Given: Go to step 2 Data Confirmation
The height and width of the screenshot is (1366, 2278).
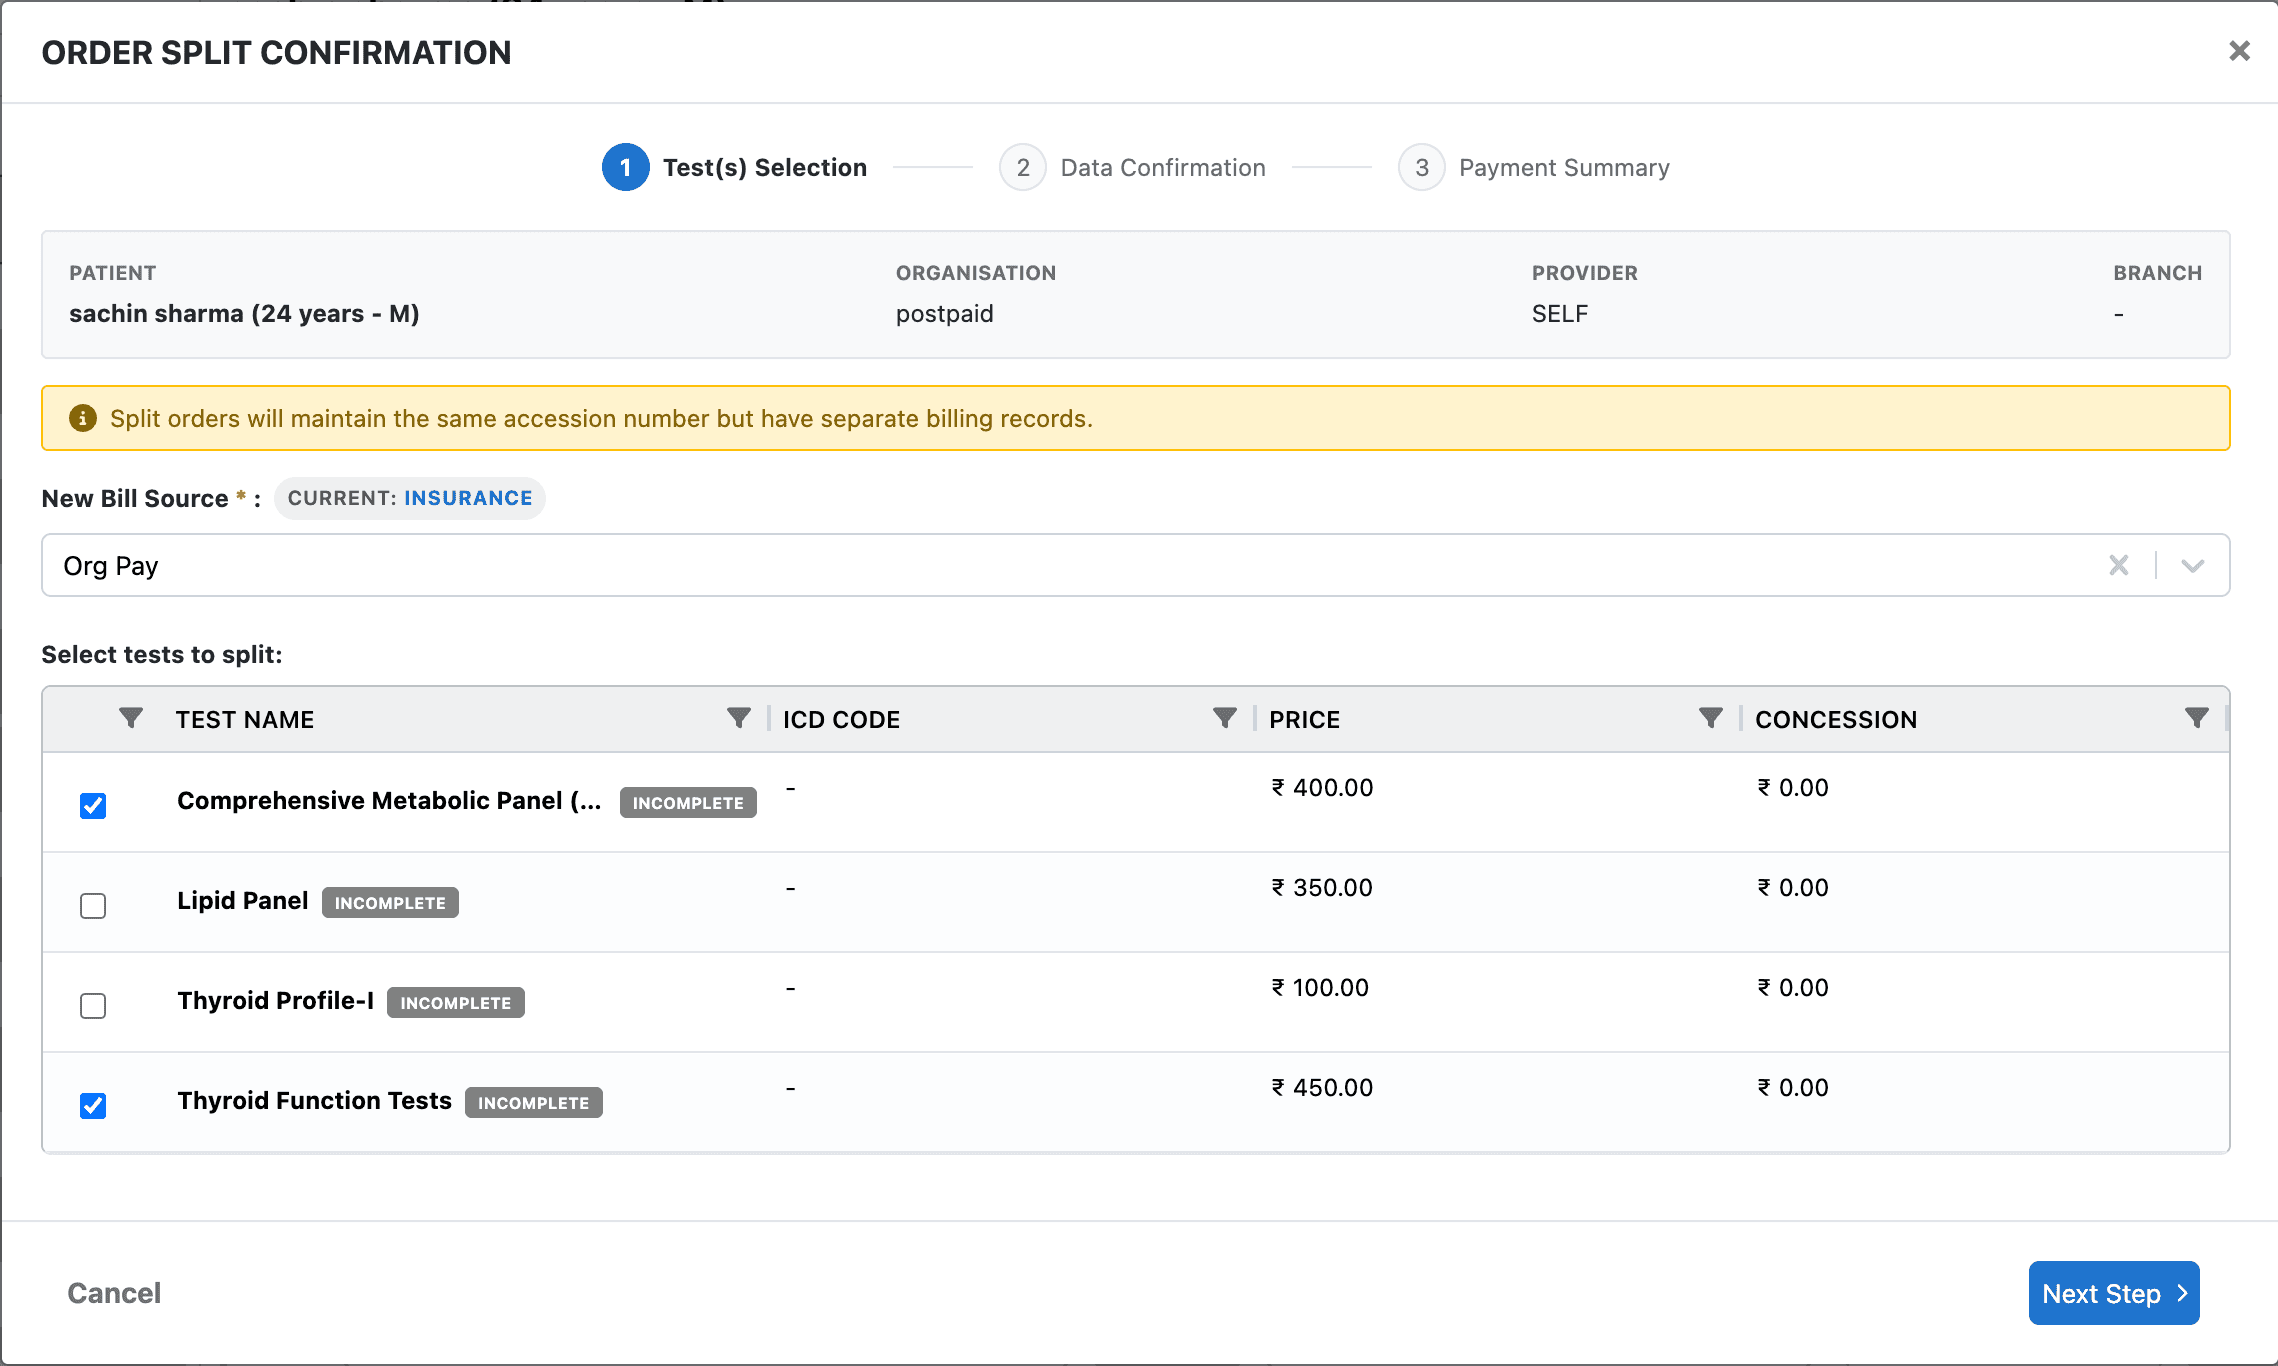Looking at the screenshot, I should coord(1133,167).
